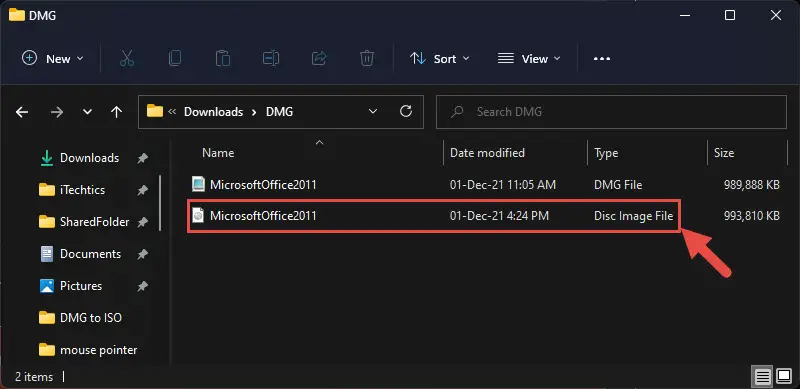Go up one folder level arrow

click(116, 112)
